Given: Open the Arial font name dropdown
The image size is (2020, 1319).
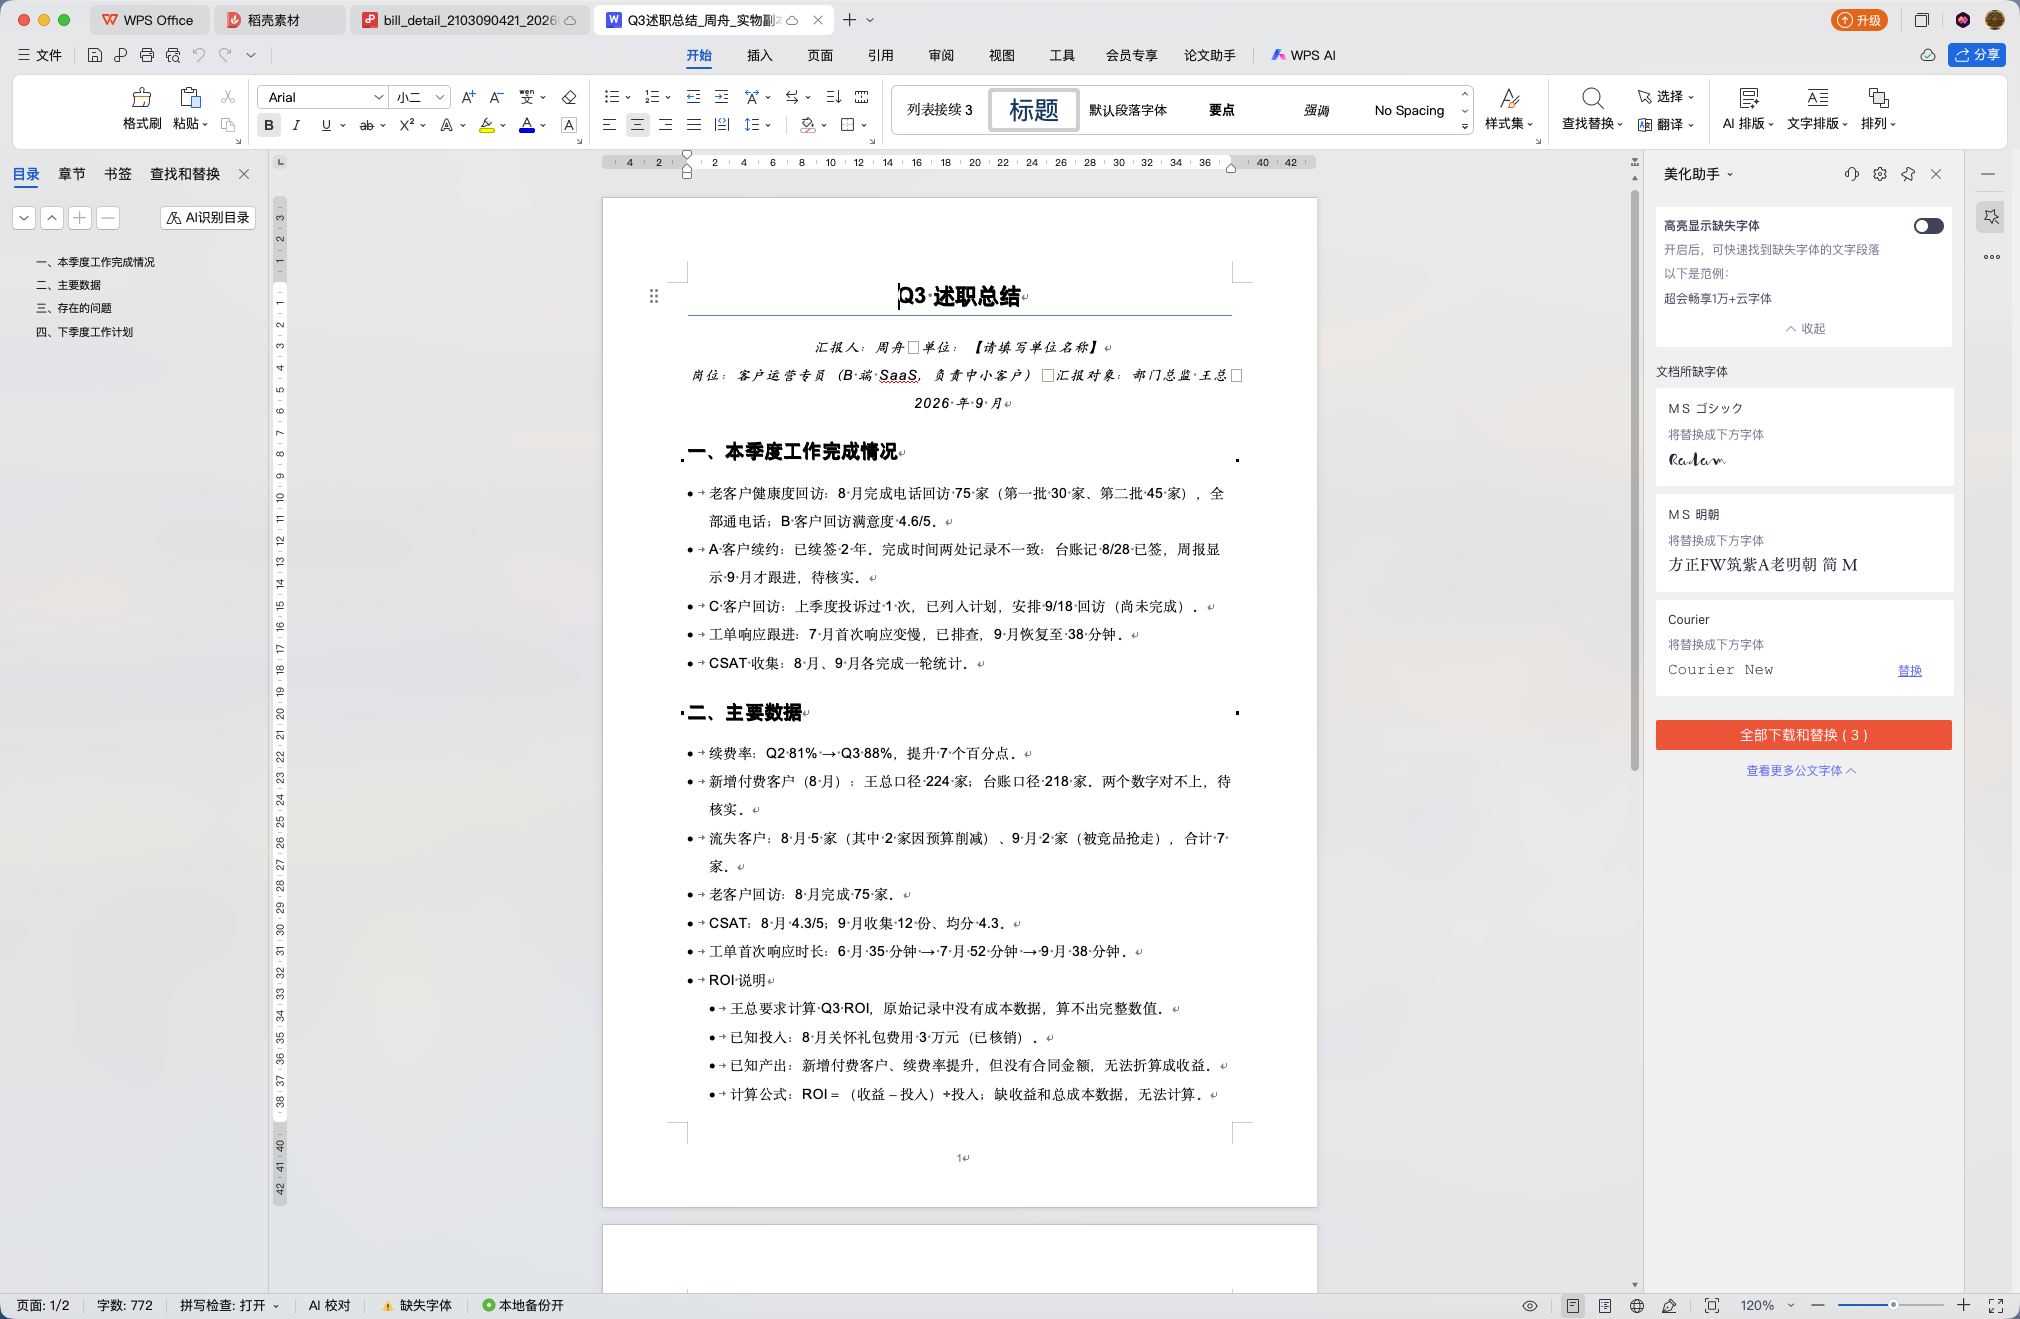Looking at the screenshot, I should [x=378, y=97].
